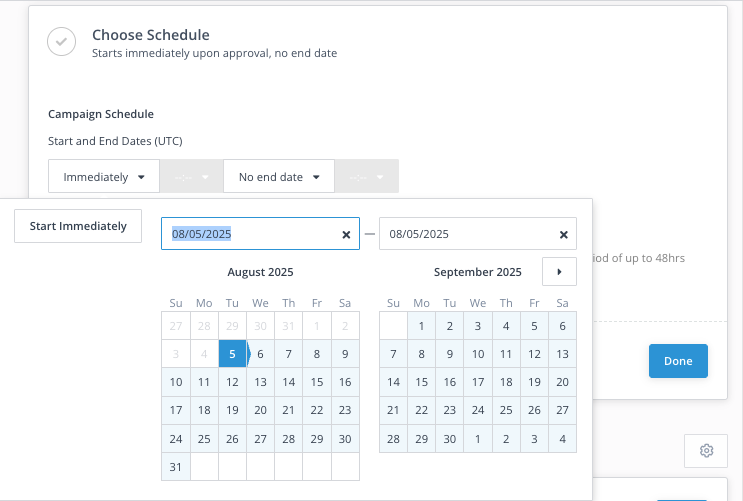Go to next month with arrow button
This screenshot has height=501, width=743.
(x=559, y=271)
